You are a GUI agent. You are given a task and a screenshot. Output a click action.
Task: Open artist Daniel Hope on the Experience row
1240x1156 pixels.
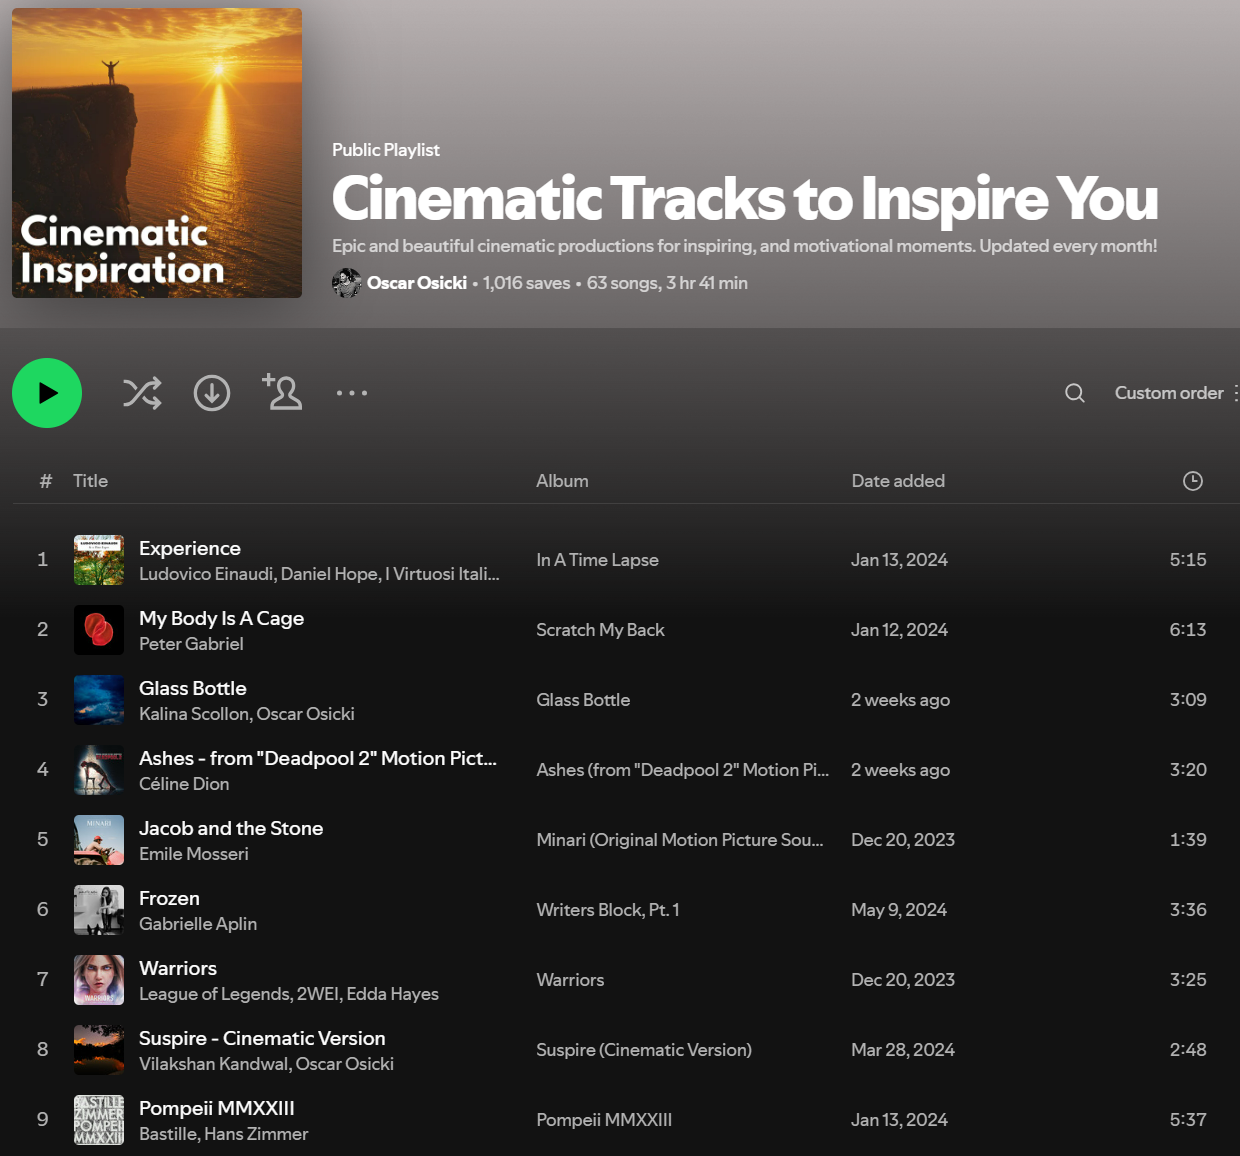coord(330,574)
